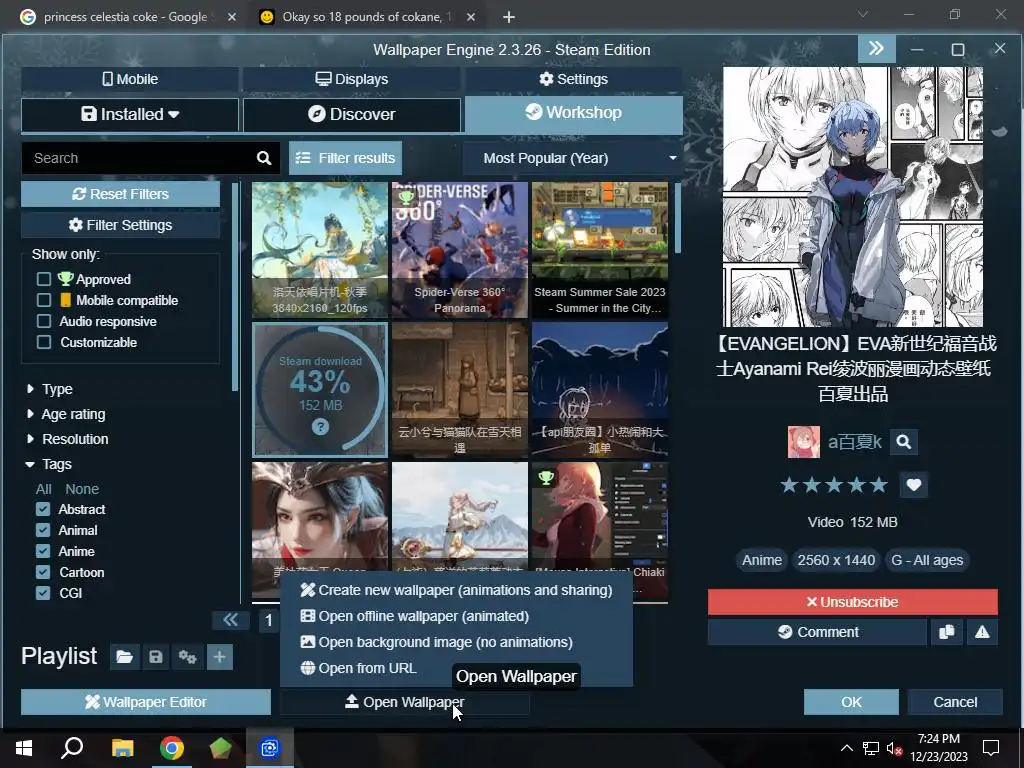Expand the Type filter section
This screenshot has height=768, width=1024.
50,389
